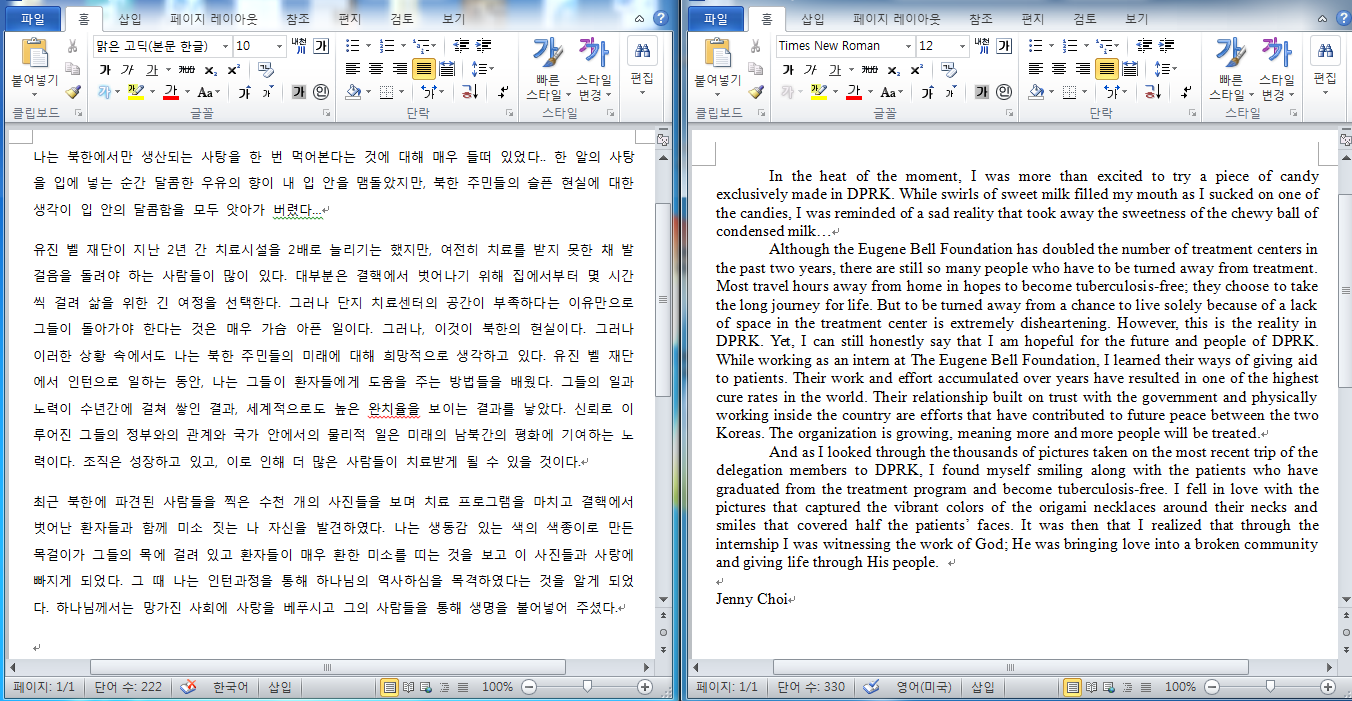Click Format Painter brush in the left window
Image resolution: width=1352 pixels, height=701 pixels.
pyautogui.click(x=72, y=92)
